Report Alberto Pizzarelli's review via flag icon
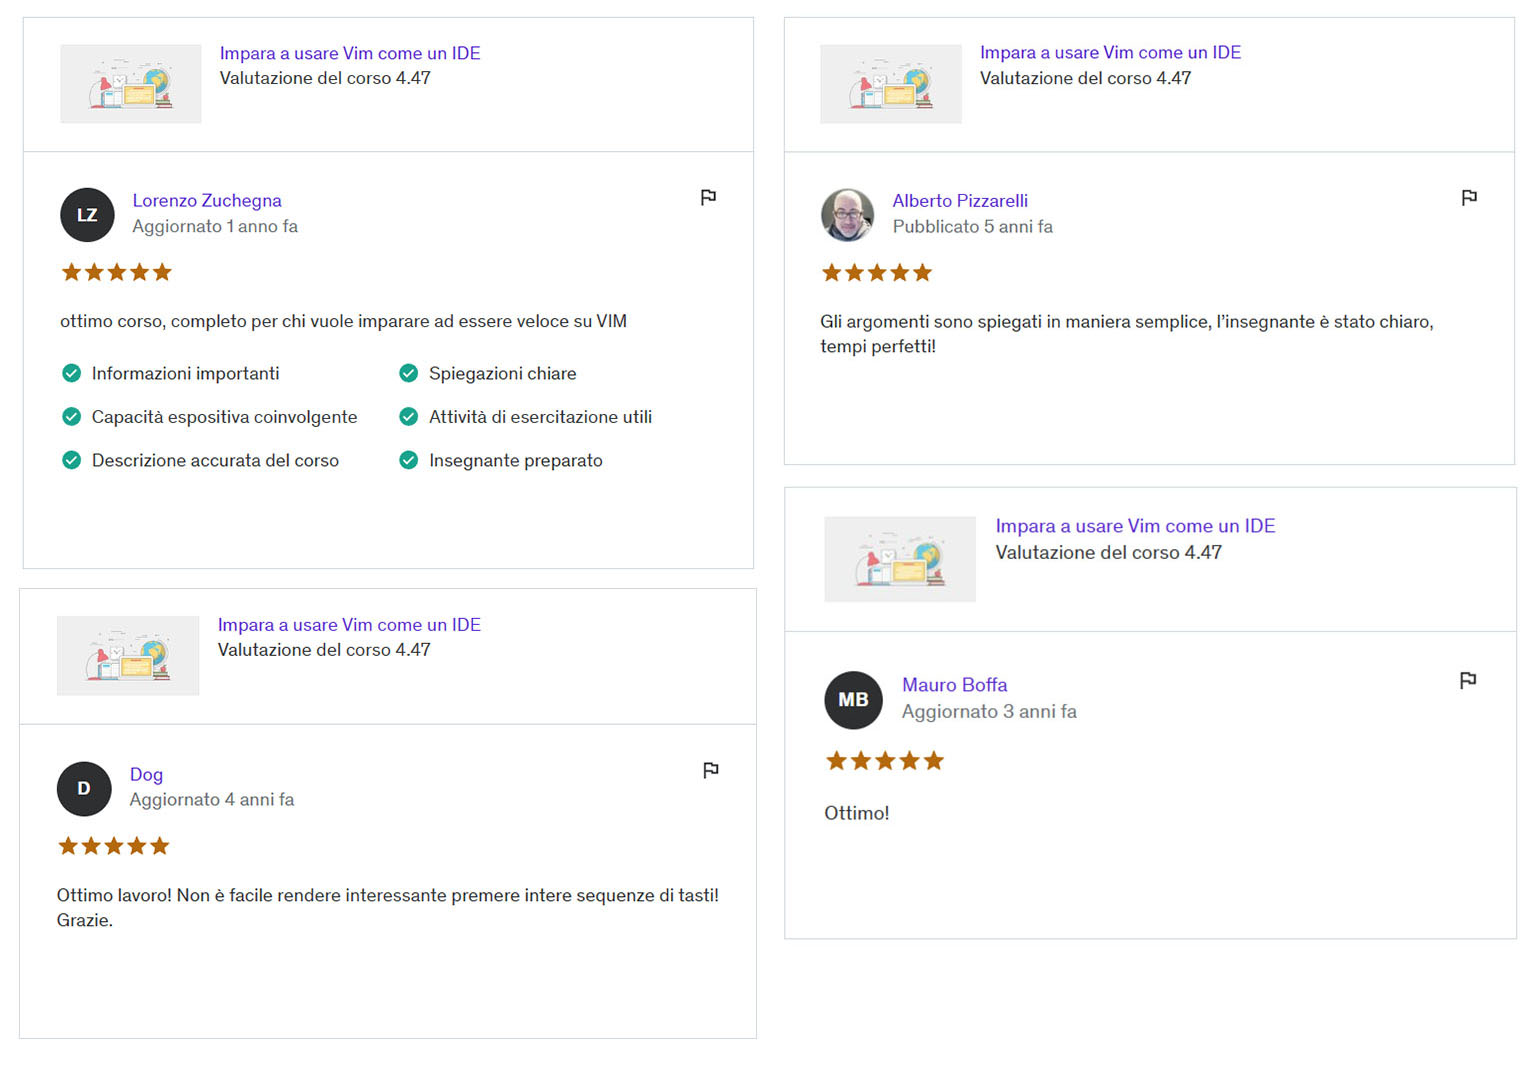 1468,197
